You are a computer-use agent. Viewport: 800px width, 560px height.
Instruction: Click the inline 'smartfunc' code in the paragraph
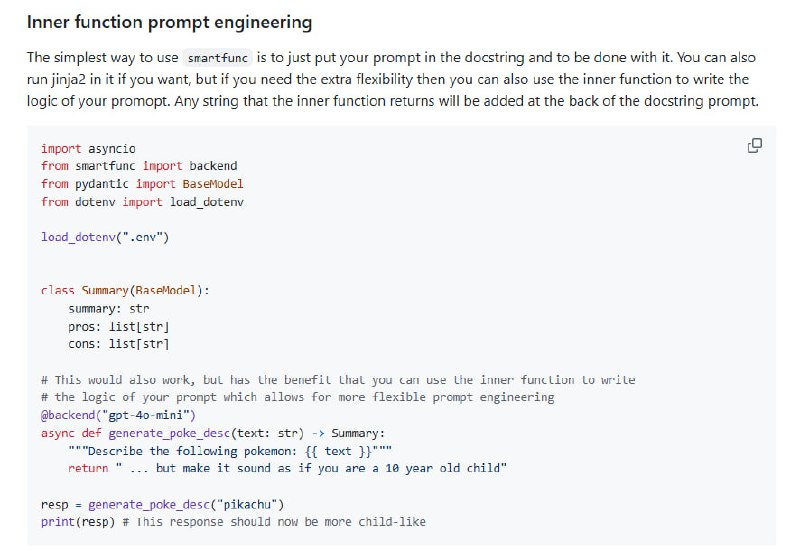(x=217, y=59)
